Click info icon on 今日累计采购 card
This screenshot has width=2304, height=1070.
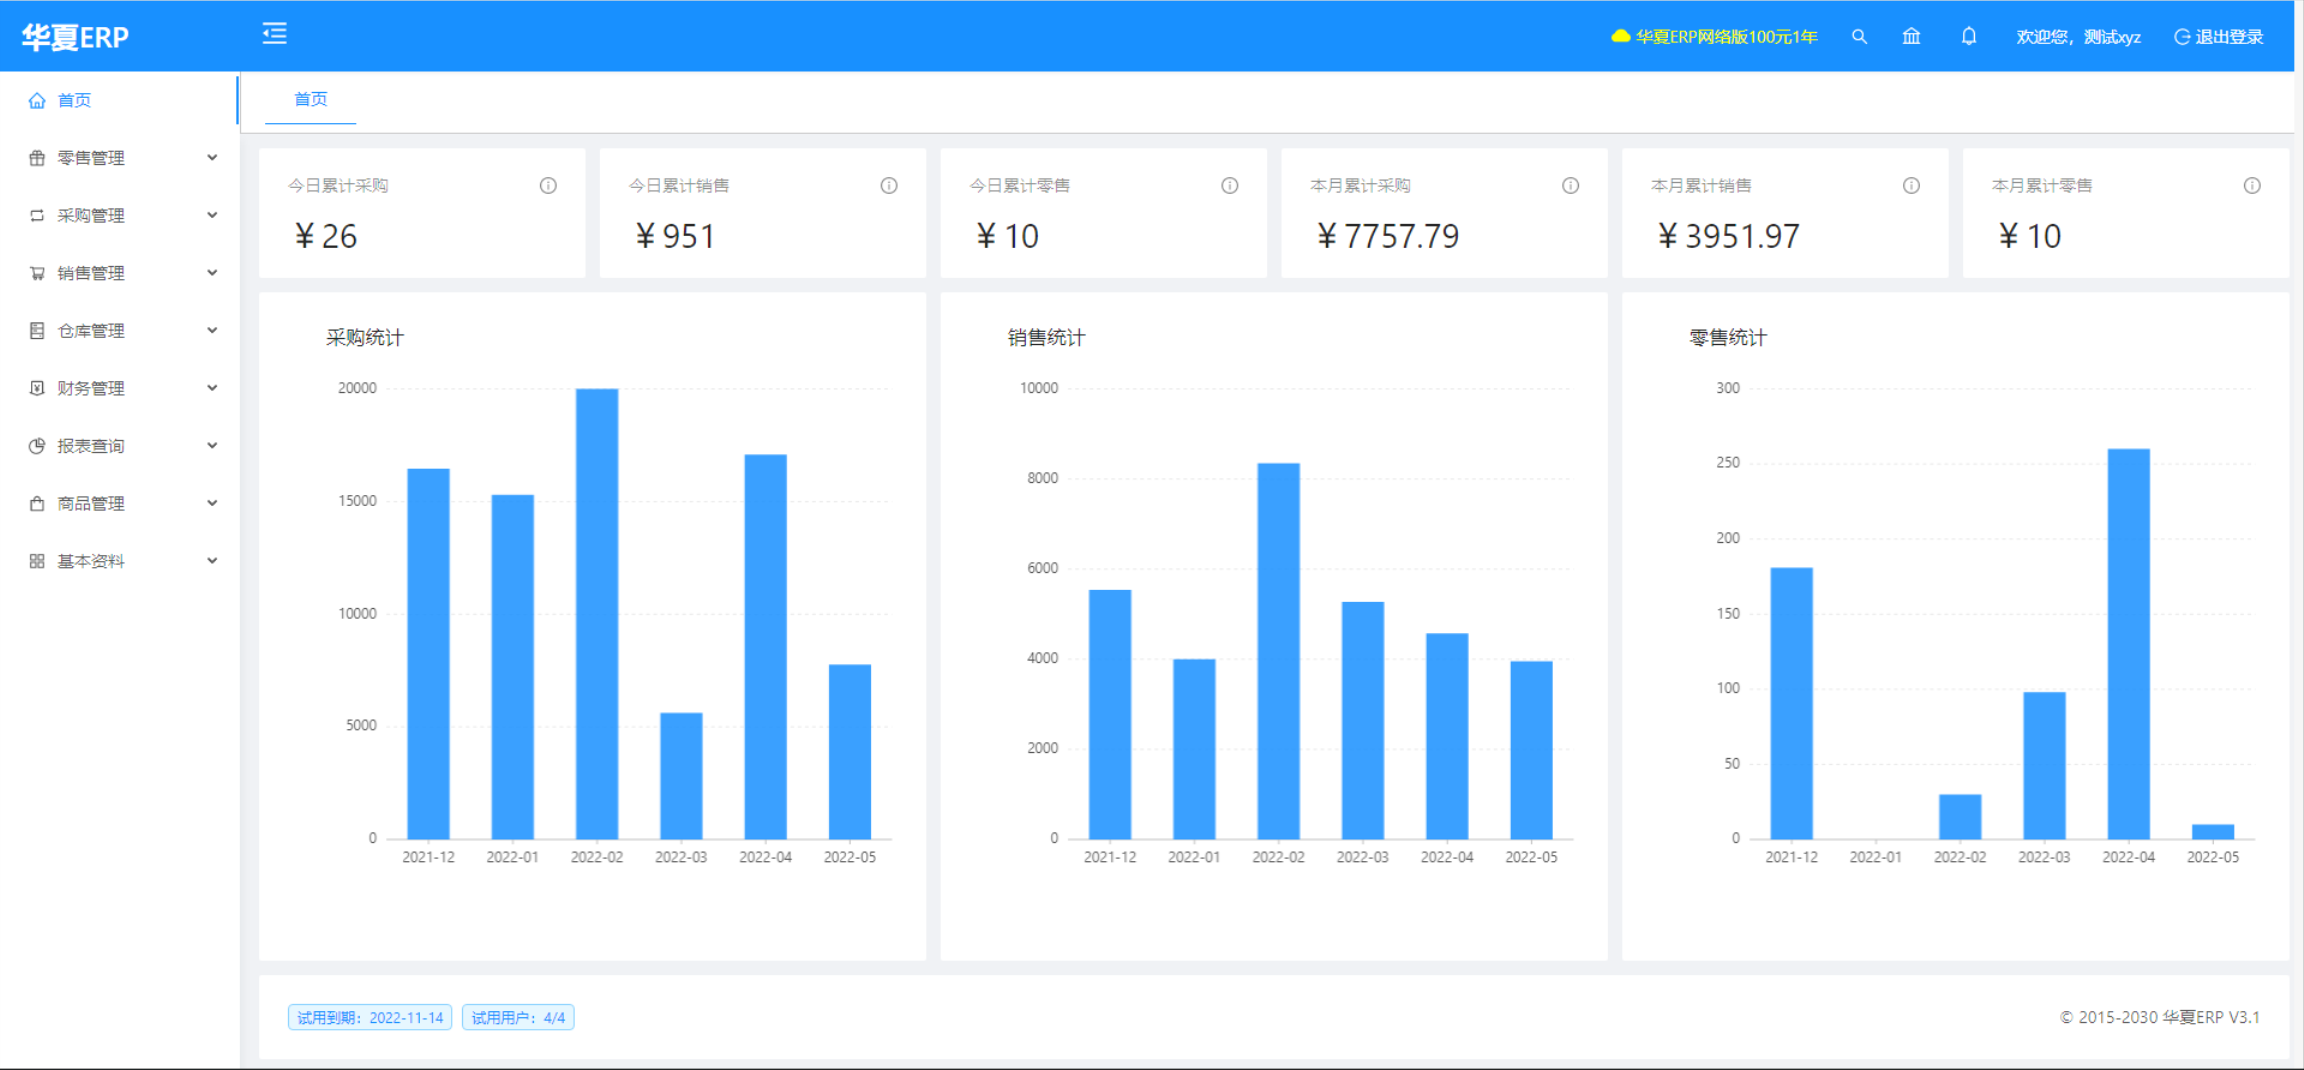pos(548,186)
